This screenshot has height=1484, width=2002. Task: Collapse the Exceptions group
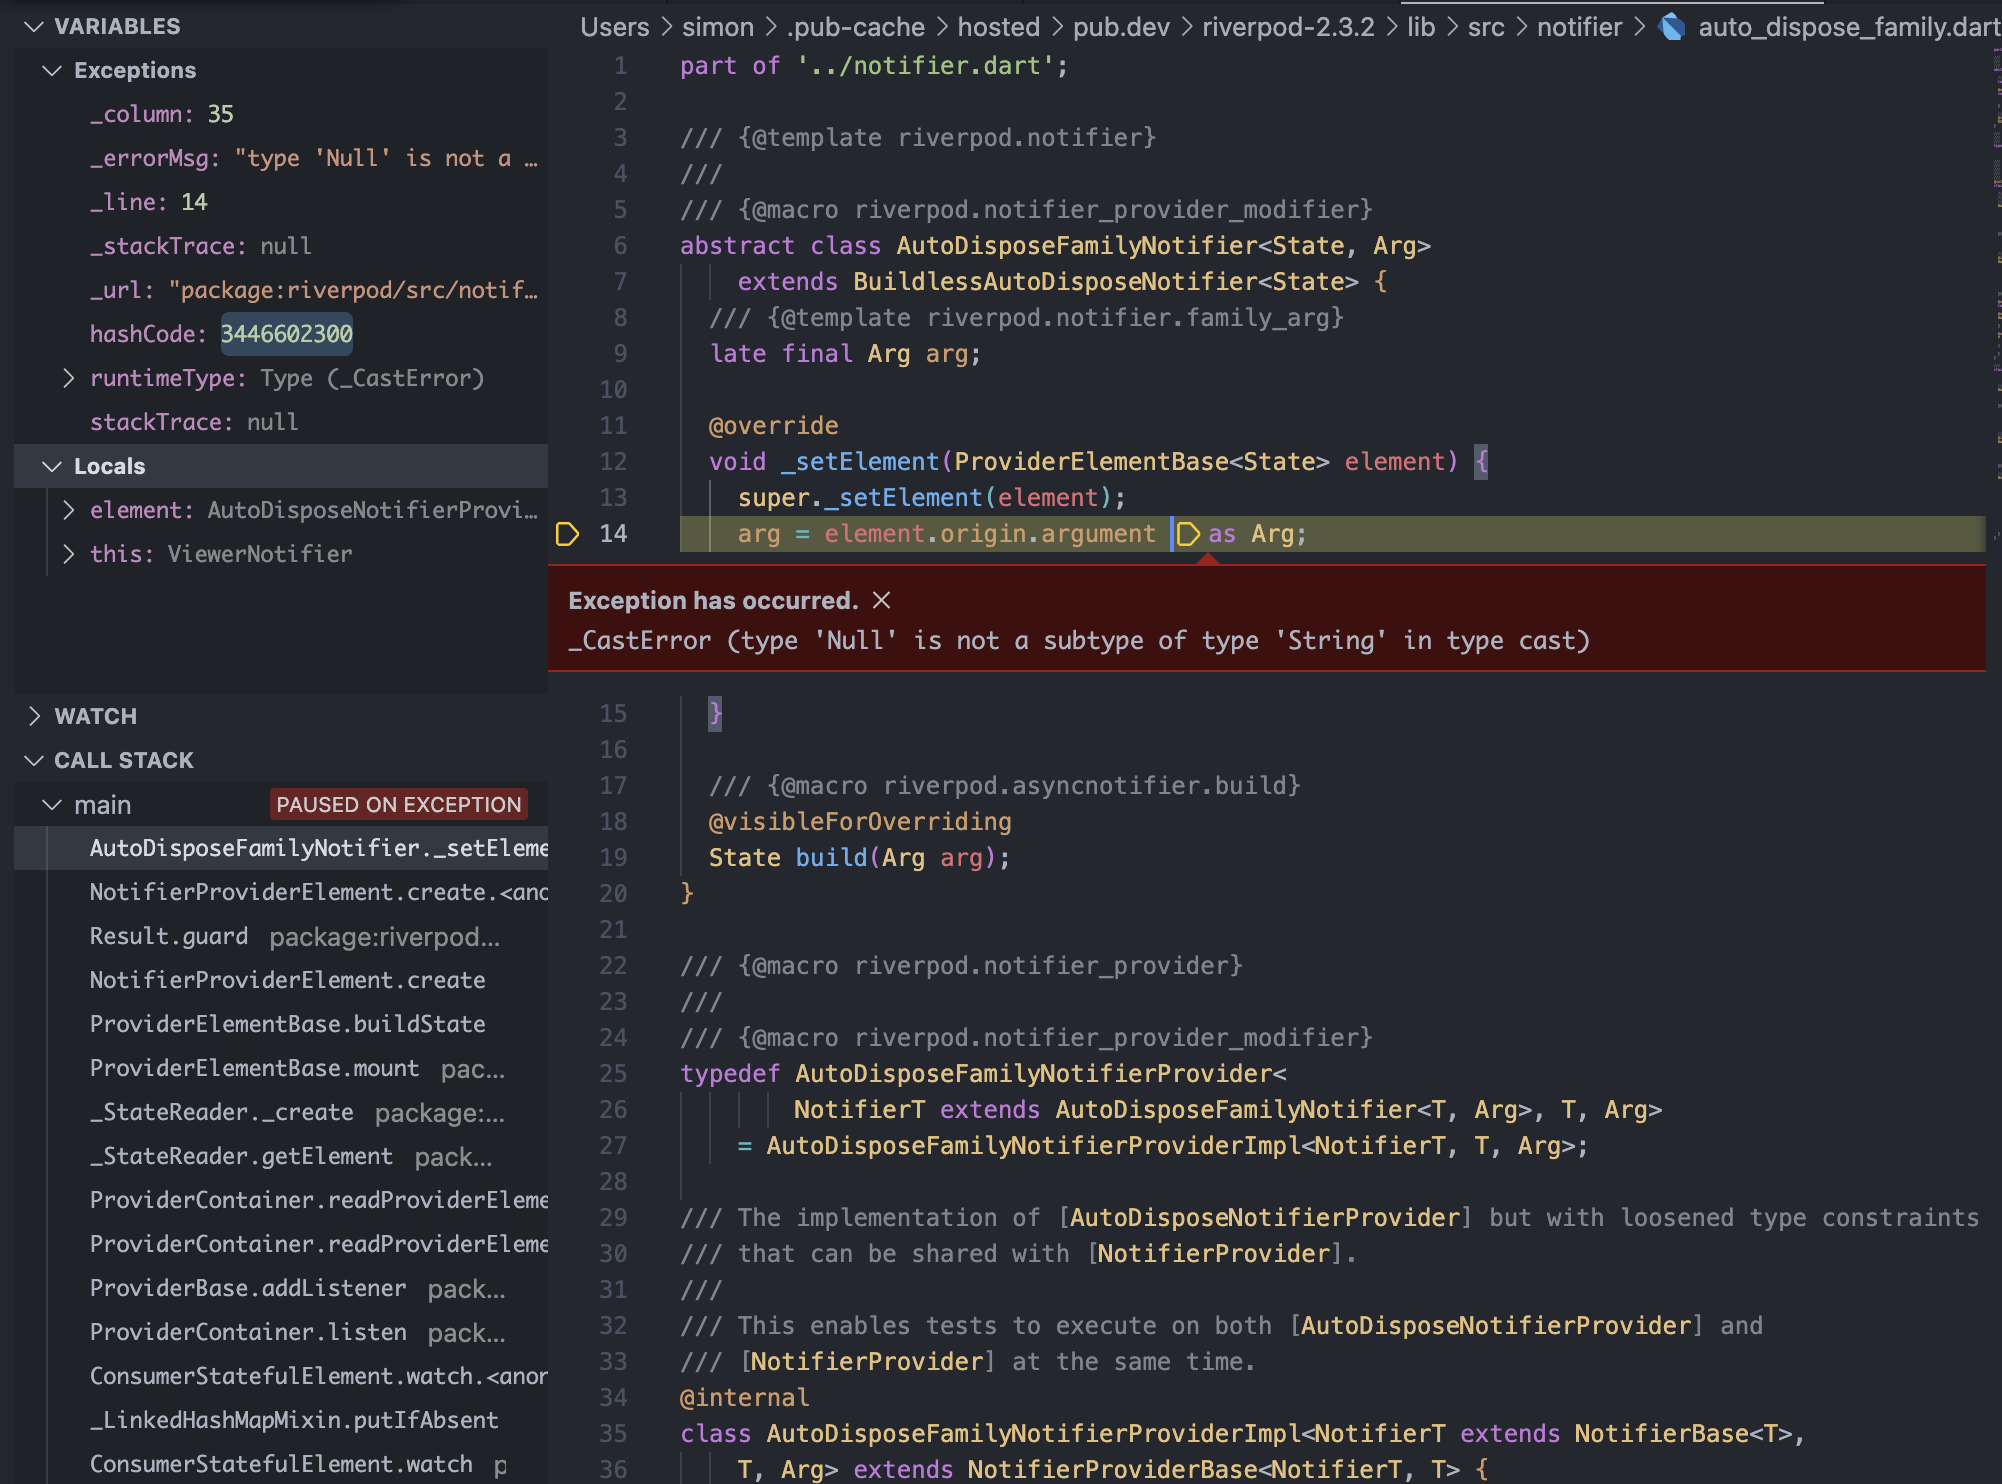[50, 70]
